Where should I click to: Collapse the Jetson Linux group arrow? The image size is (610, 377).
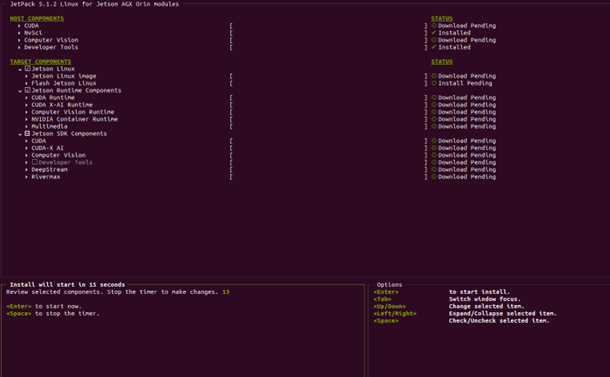(20, 69)
